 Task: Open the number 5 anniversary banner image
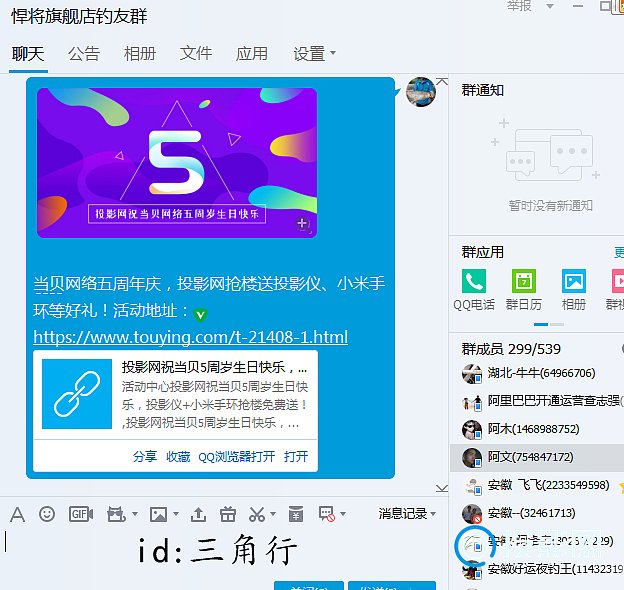177,163
